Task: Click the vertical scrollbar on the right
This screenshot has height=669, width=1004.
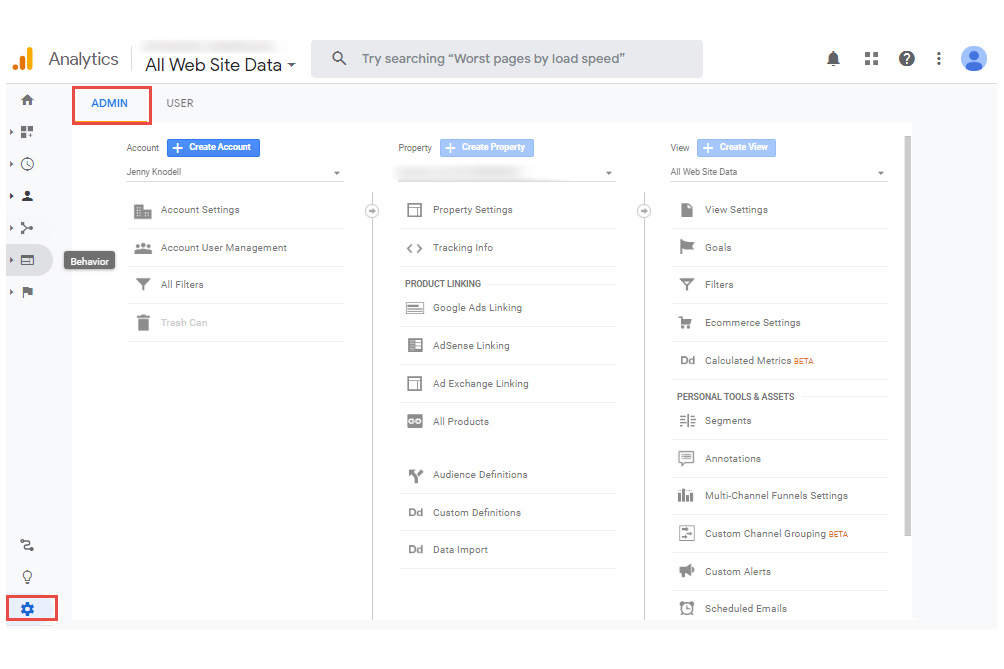Action: [907, 330]
